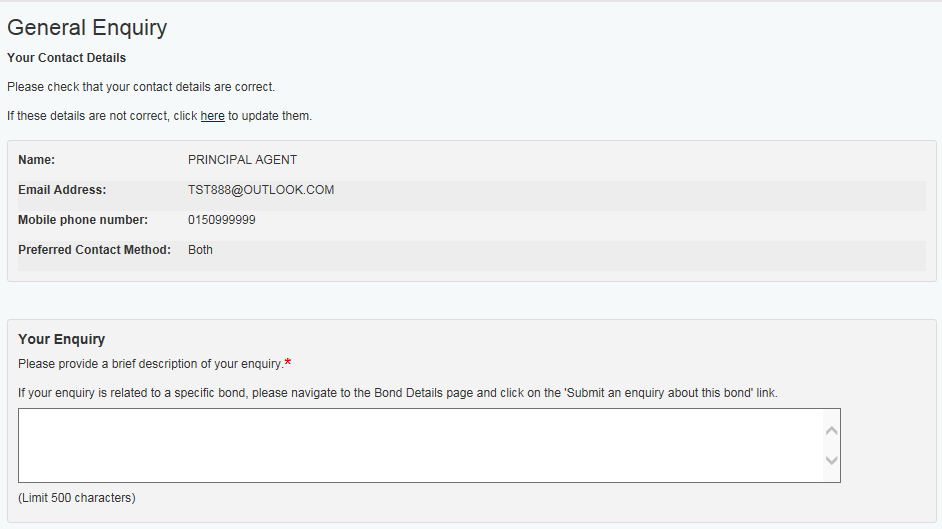942x529 pixels.
Task: Select the 'Email Address:' label
Action: click(x=62, y=190)
